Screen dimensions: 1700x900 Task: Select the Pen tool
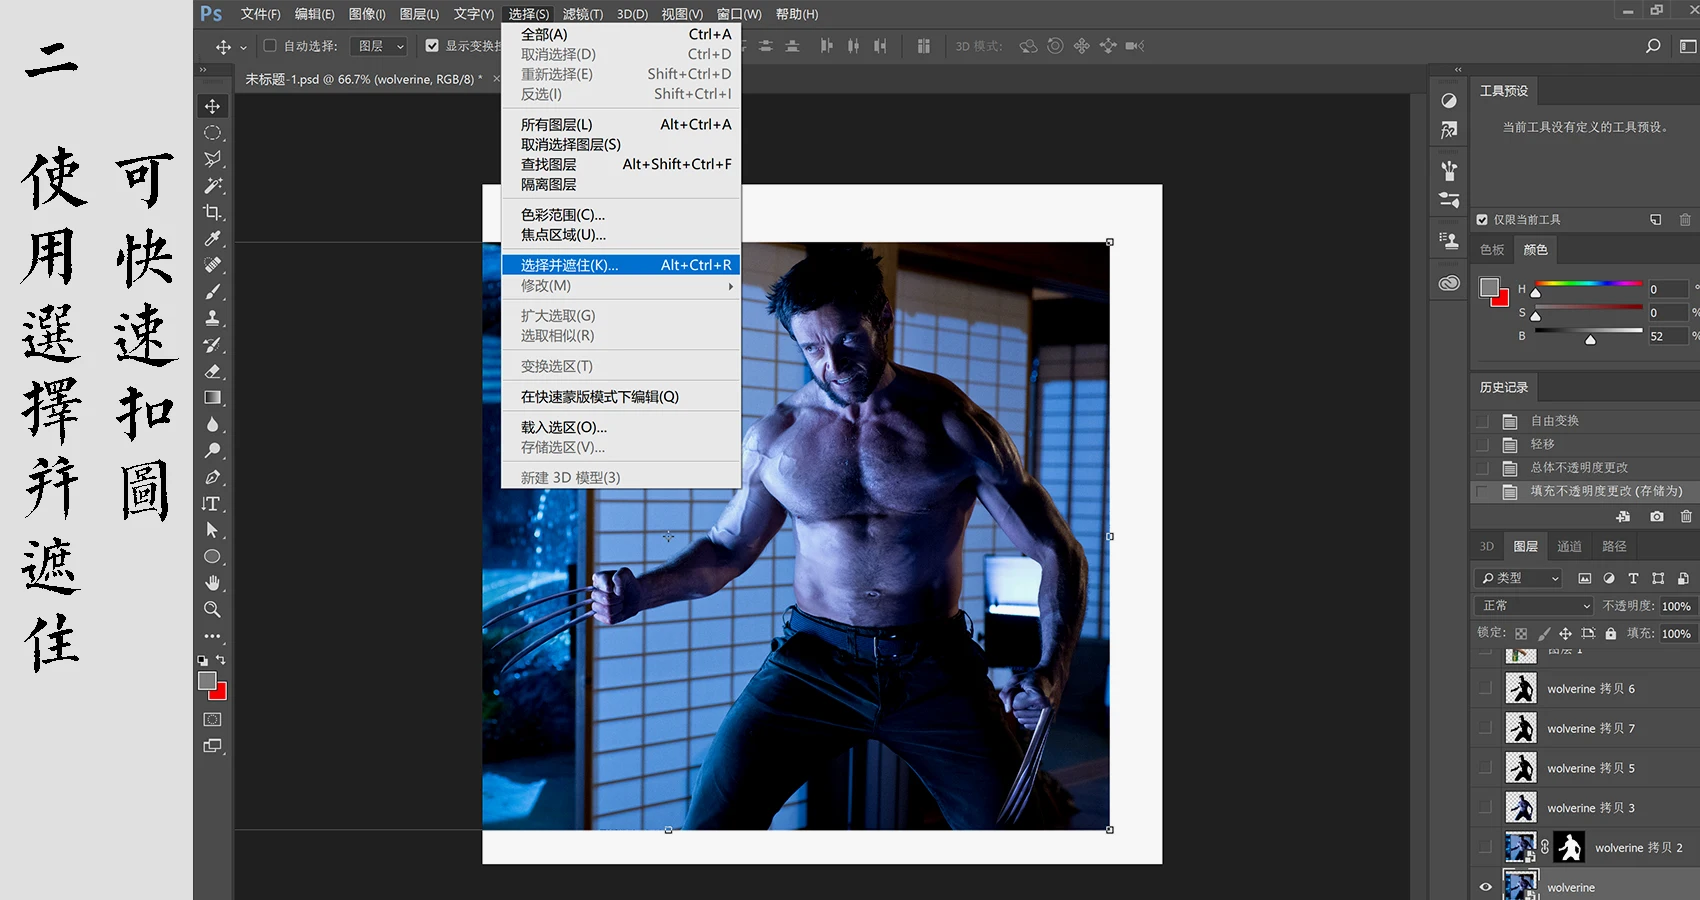[x=212, y=477]
